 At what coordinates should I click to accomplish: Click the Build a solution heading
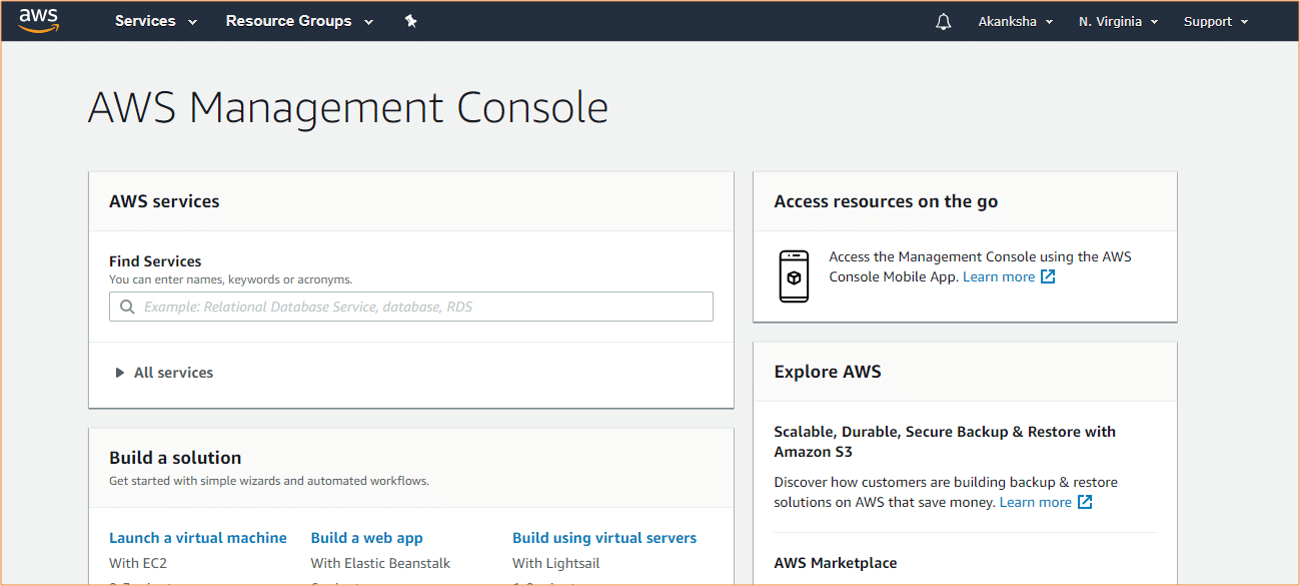175,458
